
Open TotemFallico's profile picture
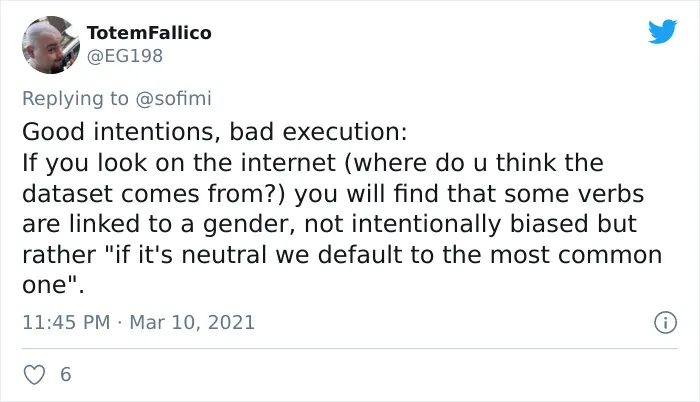[x=51, y=45]
